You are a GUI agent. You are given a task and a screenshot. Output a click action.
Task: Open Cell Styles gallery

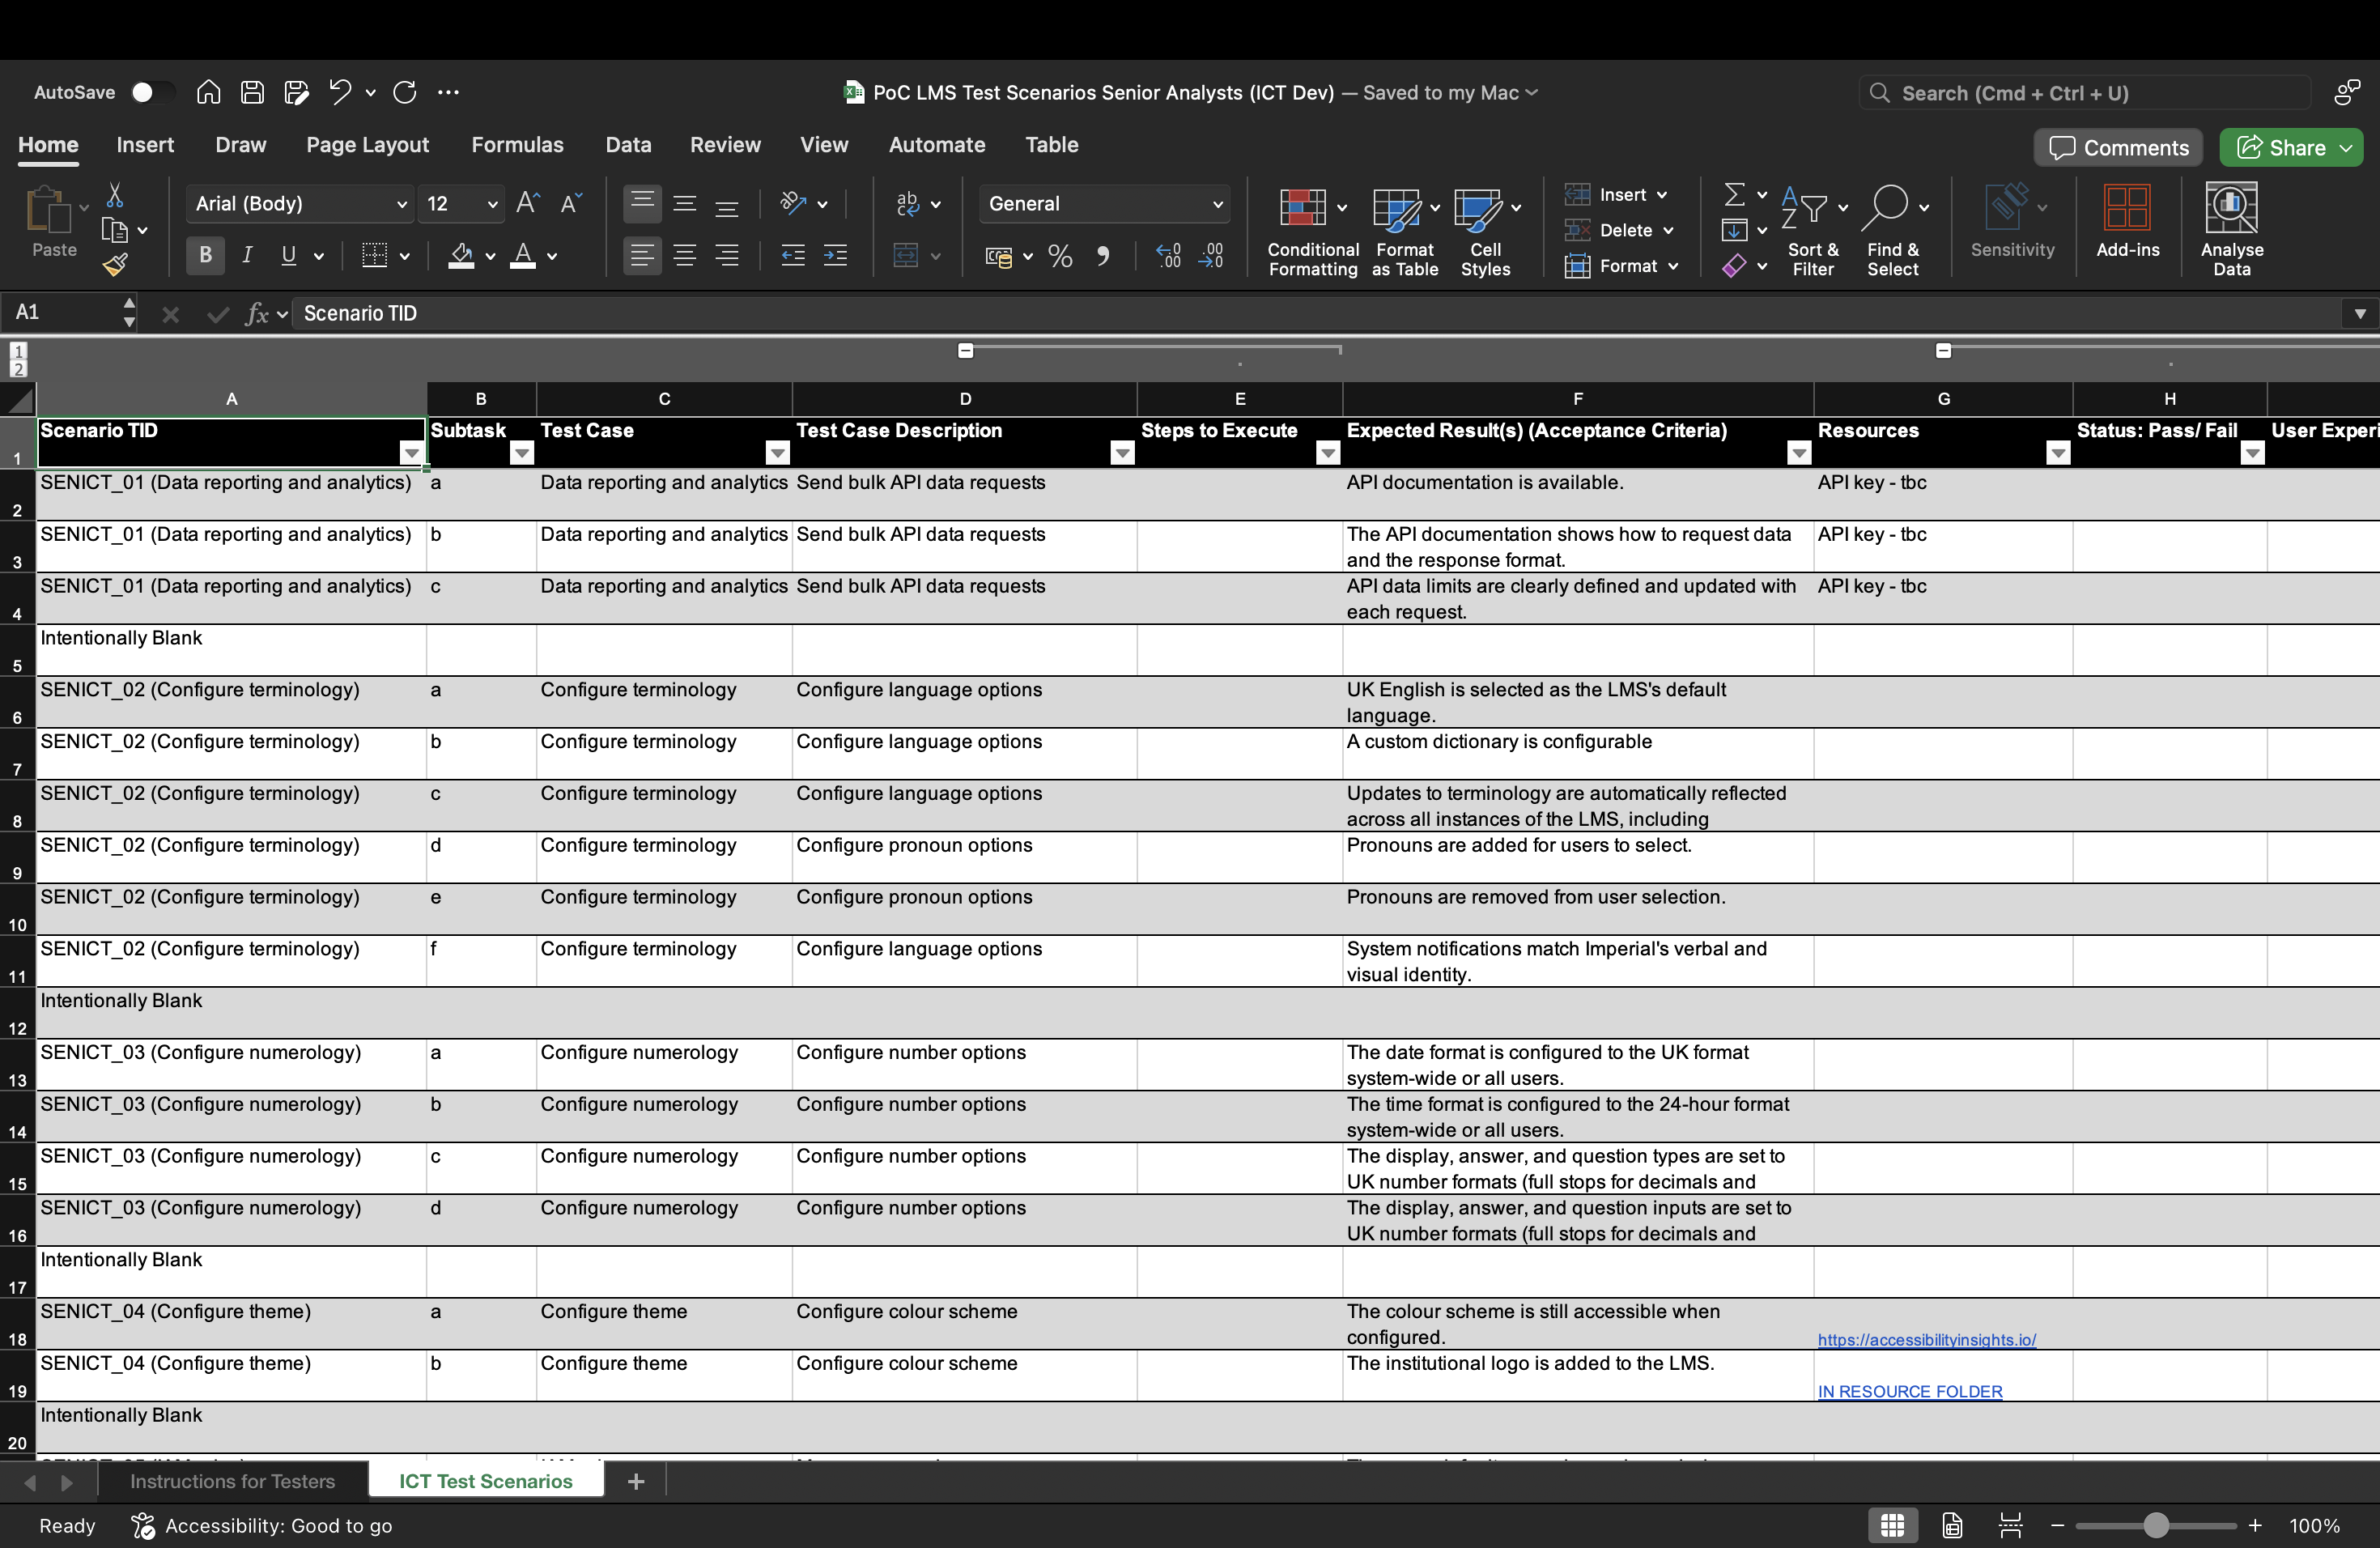[1486, 230]
